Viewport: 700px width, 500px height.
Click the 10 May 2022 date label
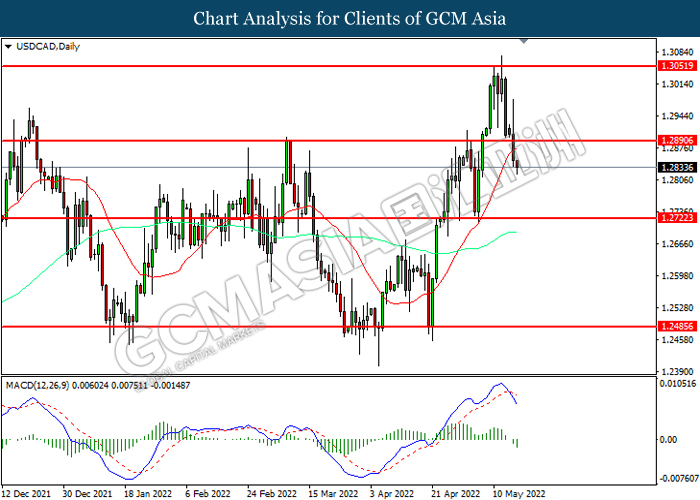[x=519, y=494]
